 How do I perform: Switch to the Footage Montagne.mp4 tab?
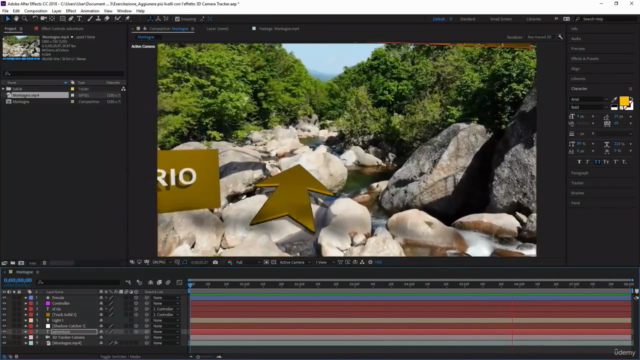279,29
